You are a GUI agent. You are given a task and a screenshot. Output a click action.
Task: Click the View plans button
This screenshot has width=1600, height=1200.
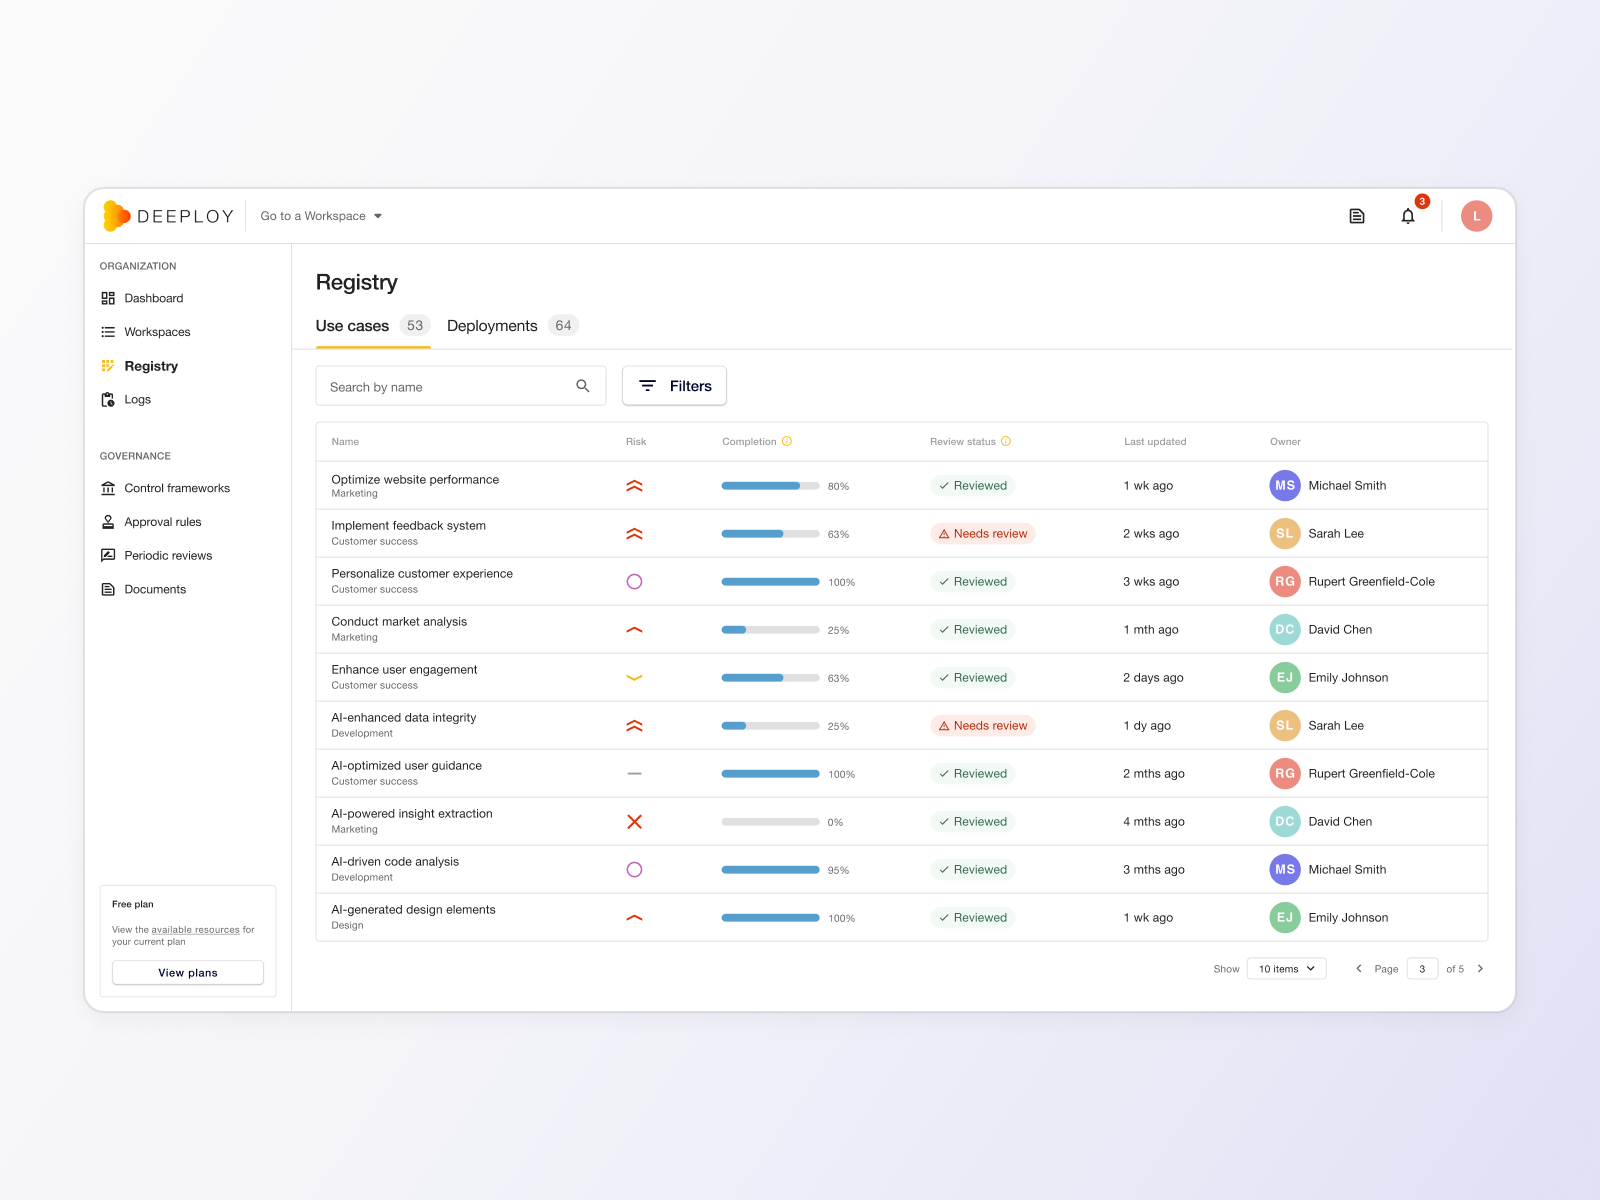[x=187, y=972]
